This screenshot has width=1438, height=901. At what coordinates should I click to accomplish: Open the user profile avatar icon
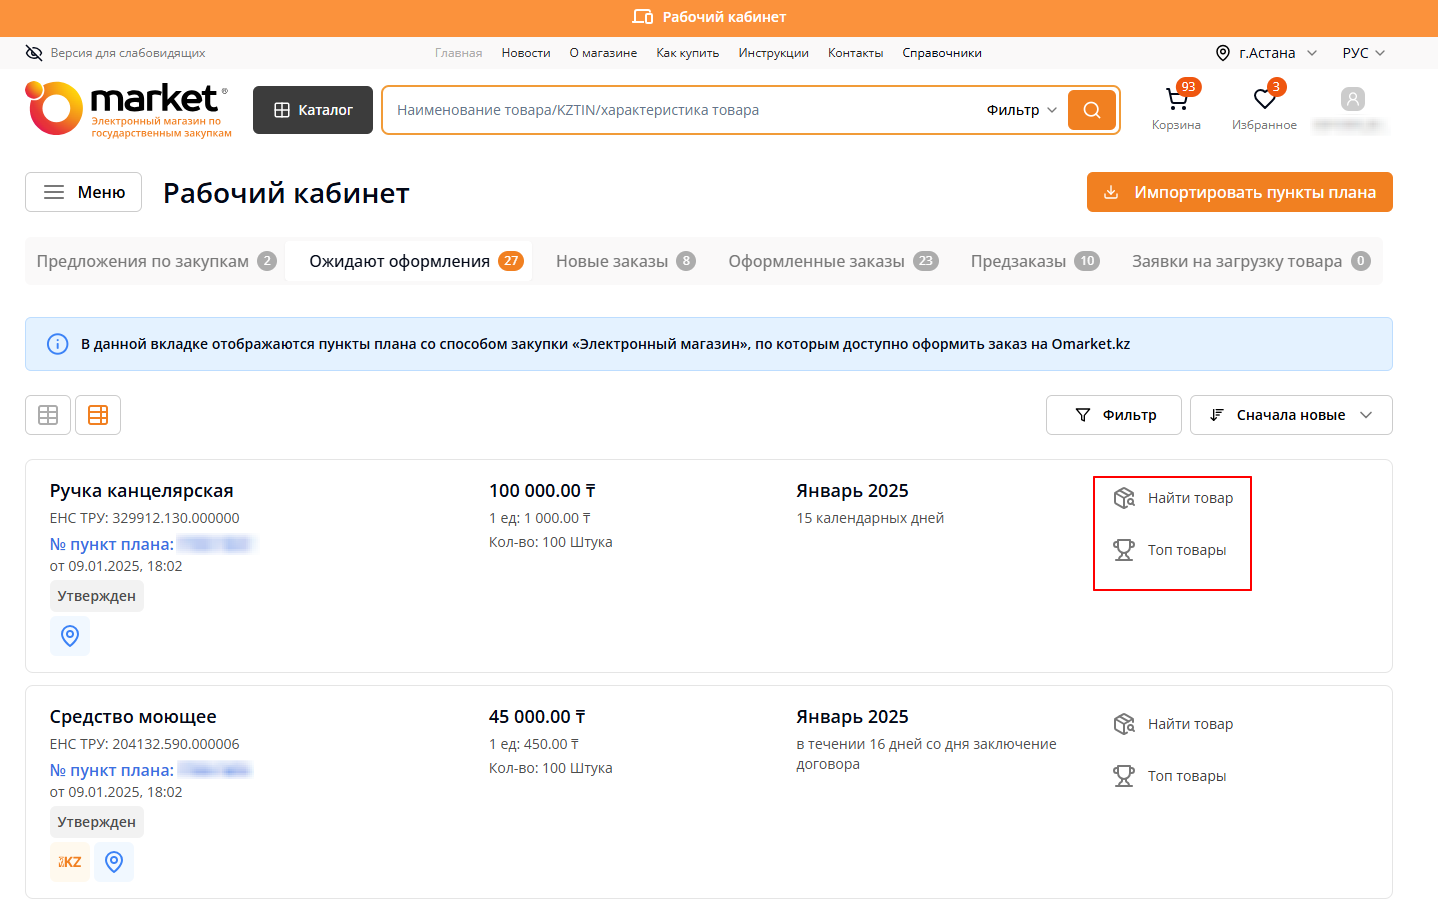[1352, 99]
